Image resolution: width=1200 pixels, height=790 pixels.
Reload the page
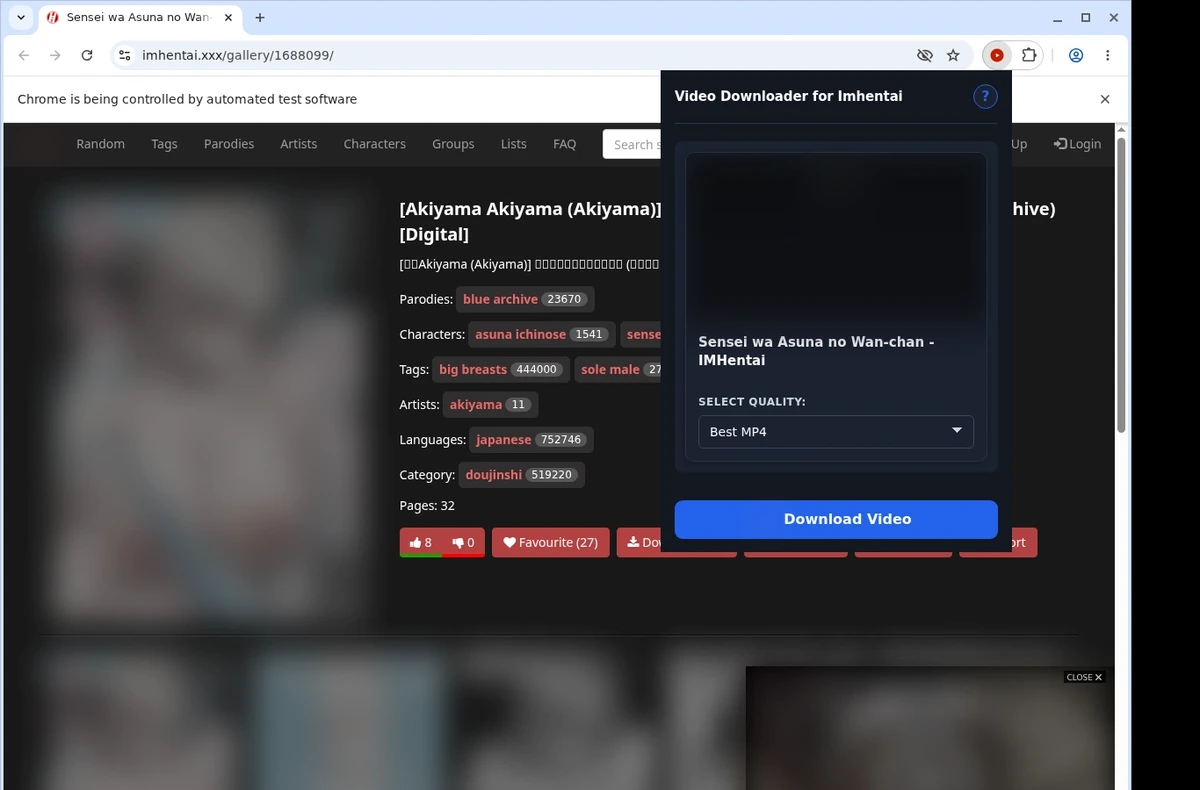[x=87, y=55]
